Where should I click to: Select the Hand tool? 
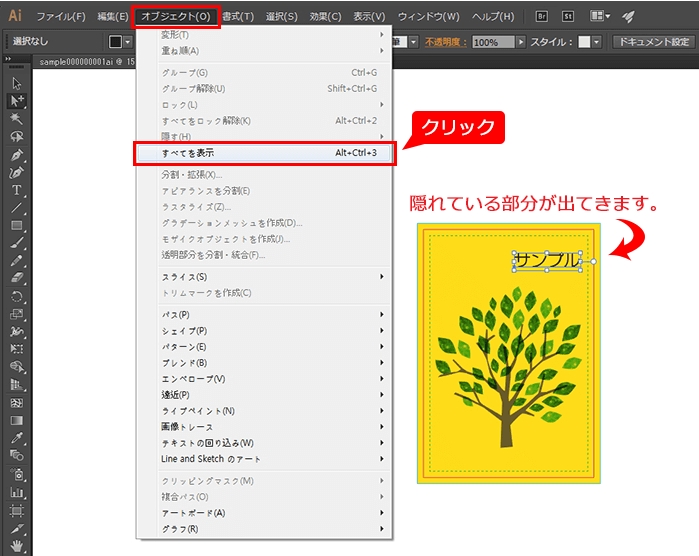pyautogui.click(x=16, y=546)
